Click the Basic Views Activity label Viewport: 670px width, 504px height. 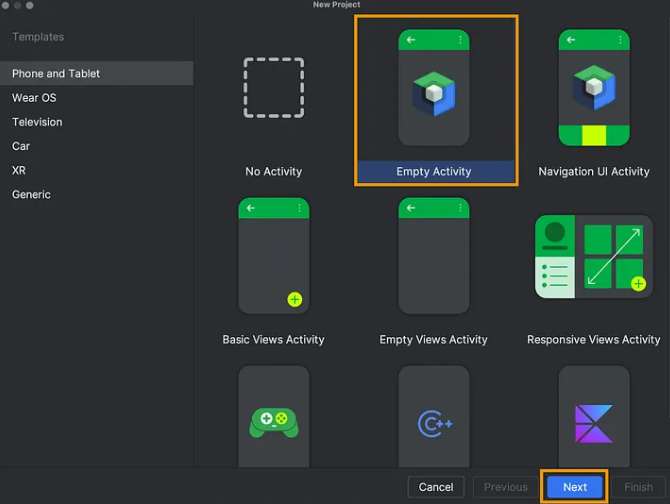[273, 340]
